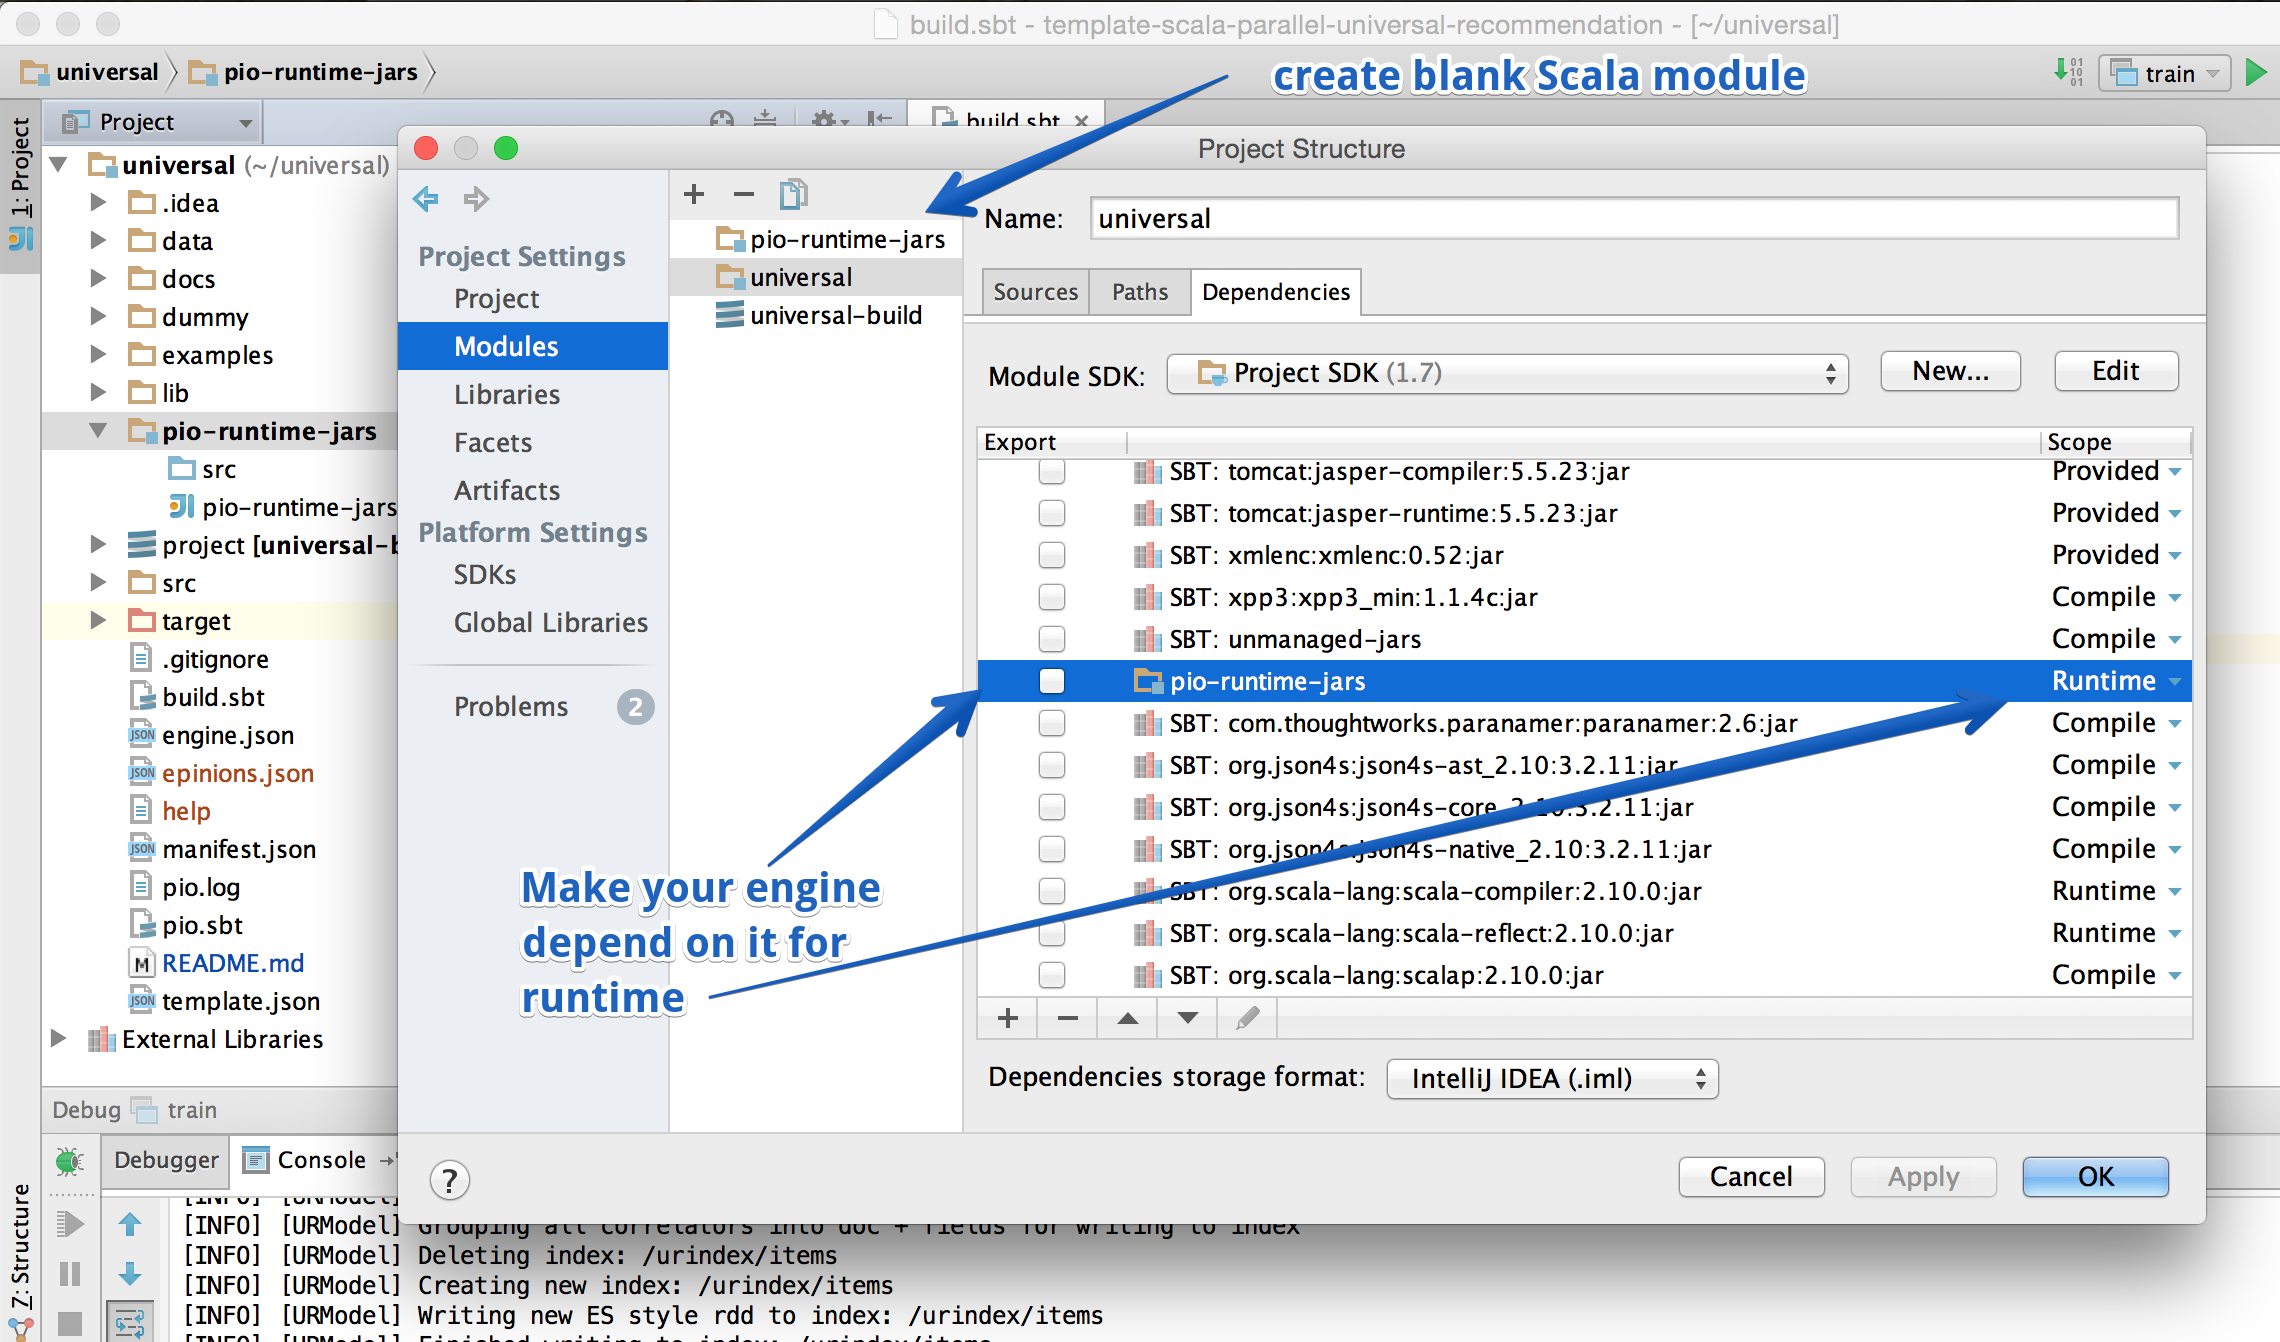Screen dimensions: 2280x1342
Task: Switch to the Sources tab
Action: pos(1035,292)
